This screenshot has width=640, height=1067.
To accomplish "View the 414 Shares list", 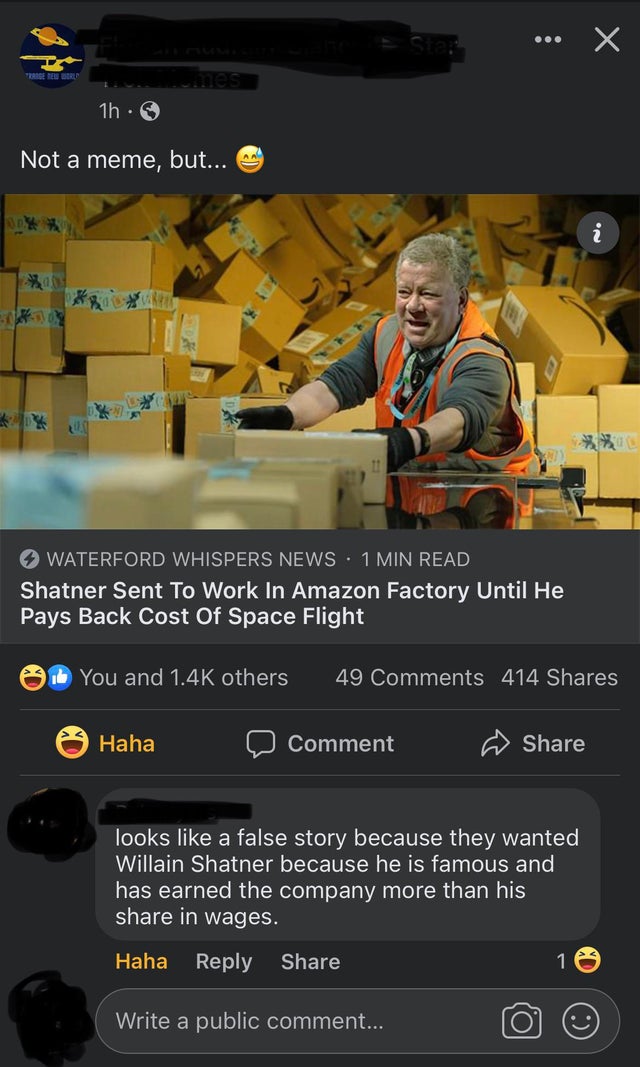I will pyautogui.click(x=559, y=678).
